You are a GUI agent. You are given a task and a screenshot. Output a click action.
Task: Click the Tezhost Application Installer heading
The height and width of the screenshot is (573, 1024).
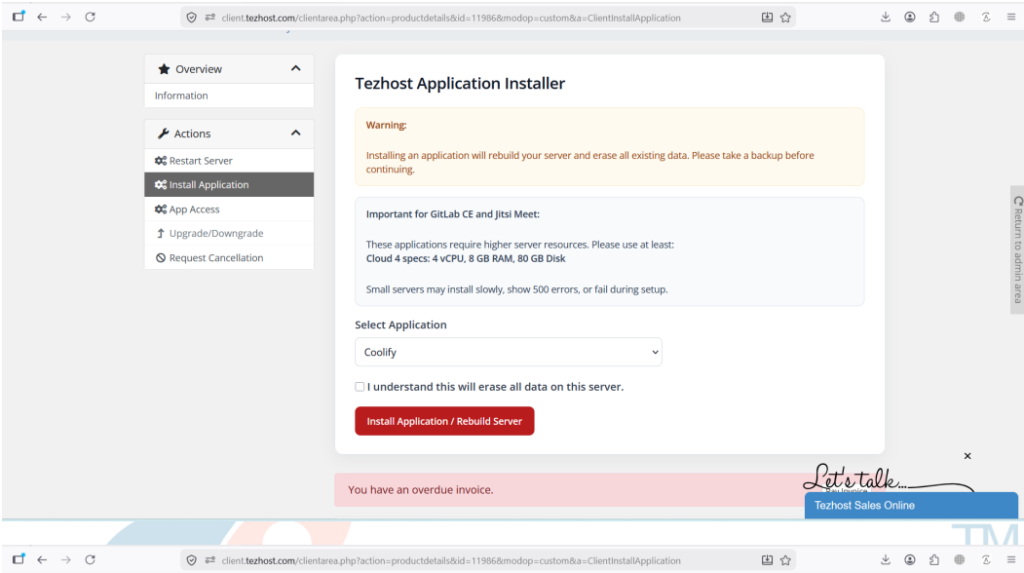click(x=460, y=84)
